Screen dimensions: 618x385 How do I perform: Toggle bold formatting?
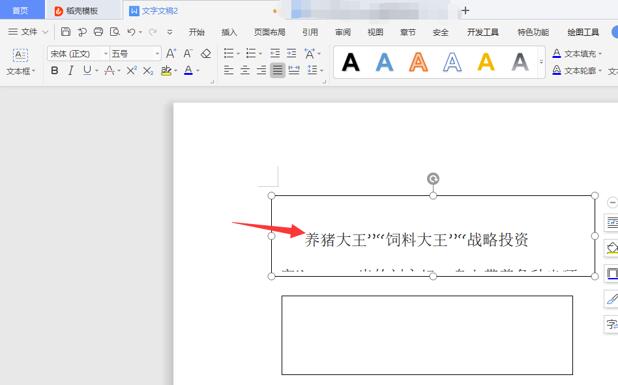(x=54, y=71)
